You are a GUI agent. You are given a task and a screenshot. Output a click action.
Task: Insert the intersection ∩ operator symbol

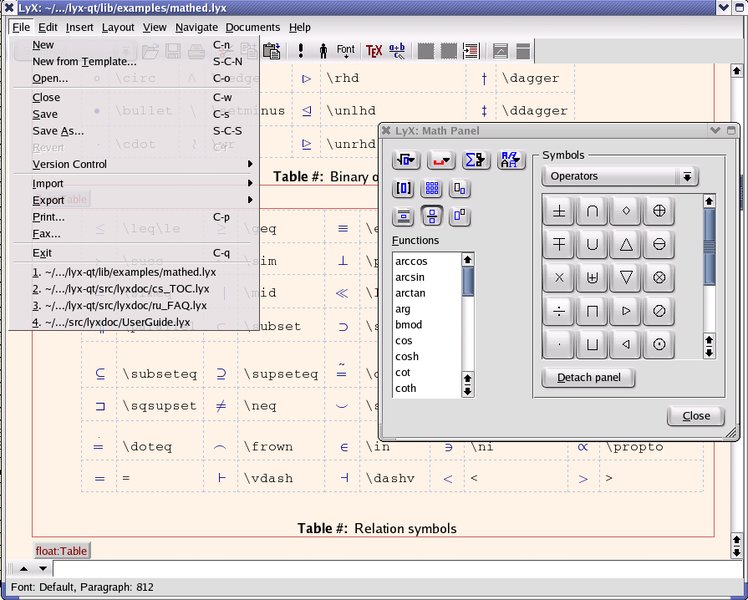point(592,210)
